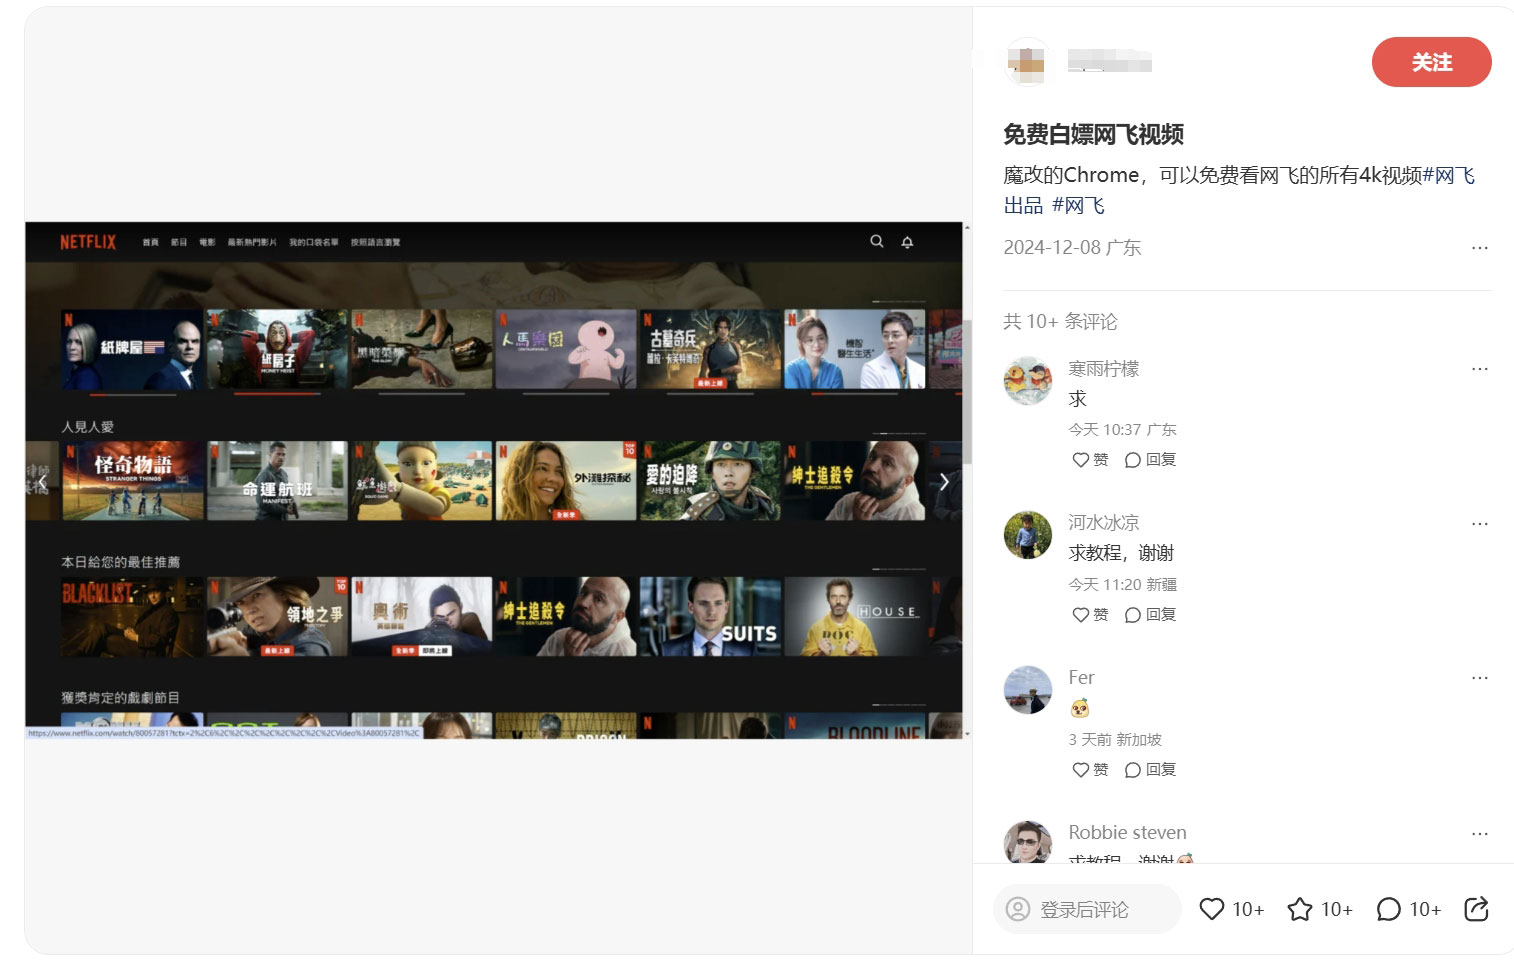Like 河水冰凉's comment
This screenshot has width=1514, height=962.
pyautogui.click(x=1089, y=615)
